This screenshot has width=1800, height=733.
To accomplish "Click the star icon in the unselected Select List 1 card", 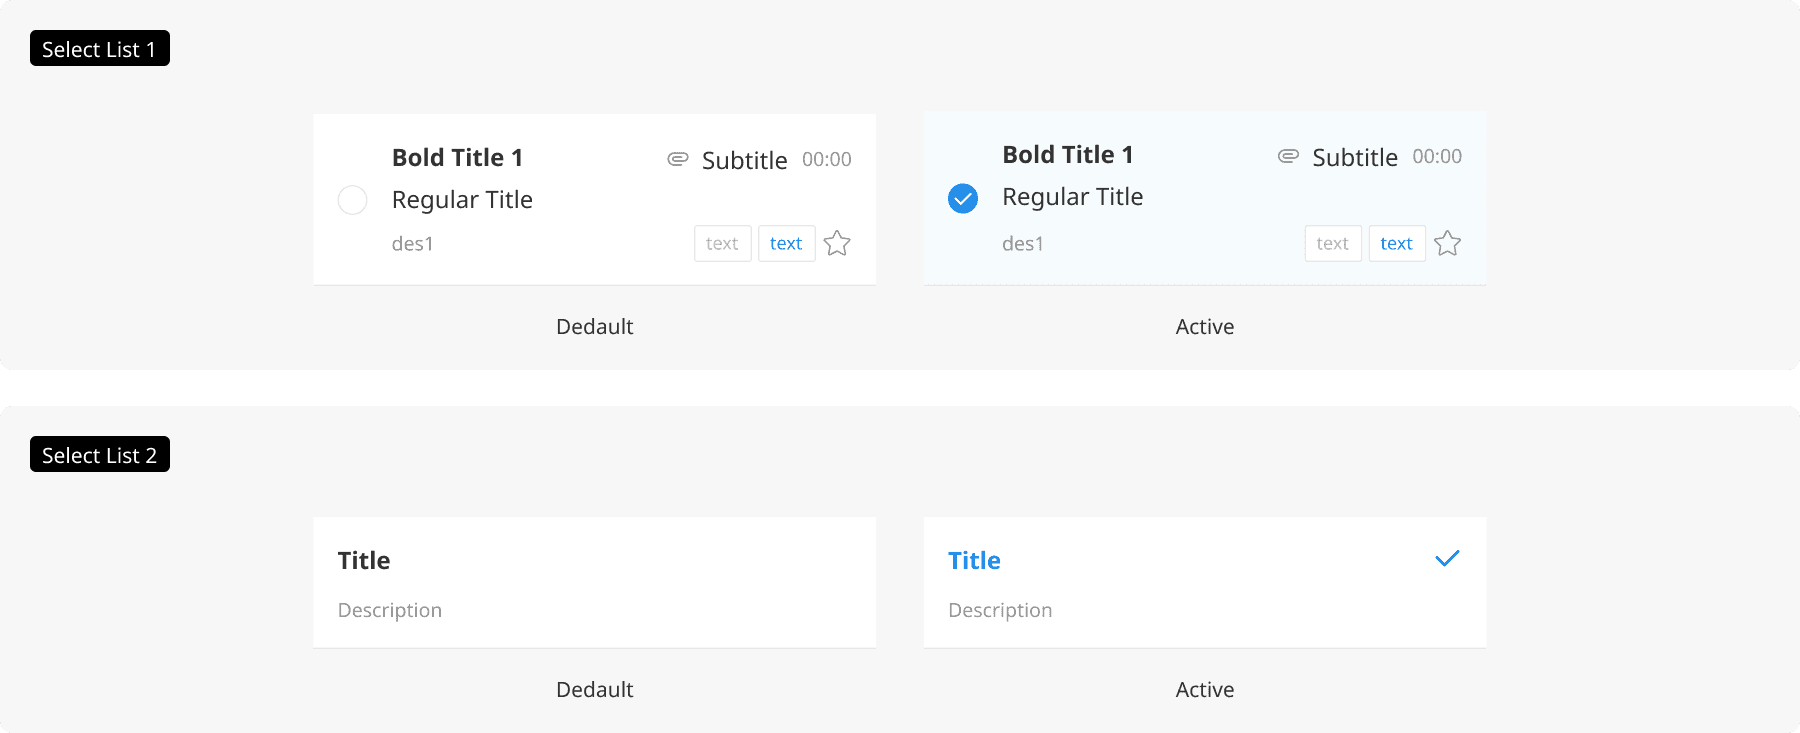I will [x=837, y=243].
